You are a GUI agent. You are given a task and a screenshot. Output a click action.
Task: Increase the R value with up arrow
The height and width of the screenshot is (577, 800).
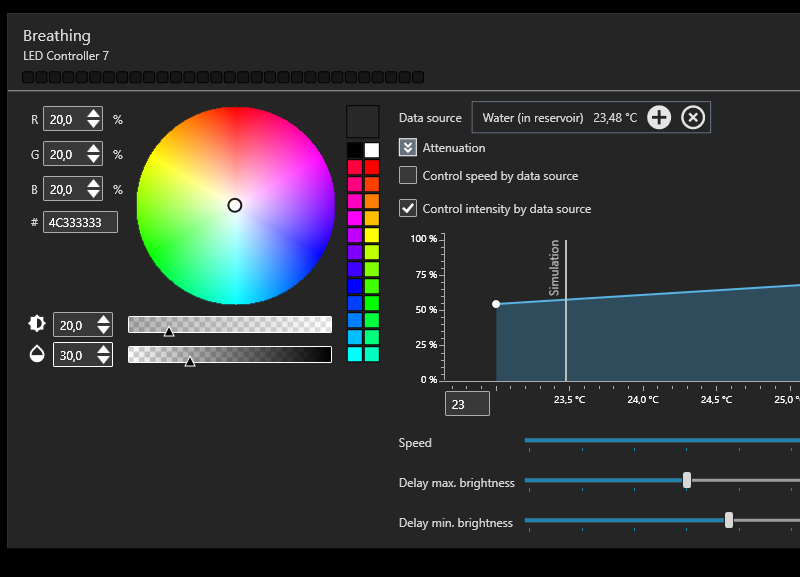[94, 114]
